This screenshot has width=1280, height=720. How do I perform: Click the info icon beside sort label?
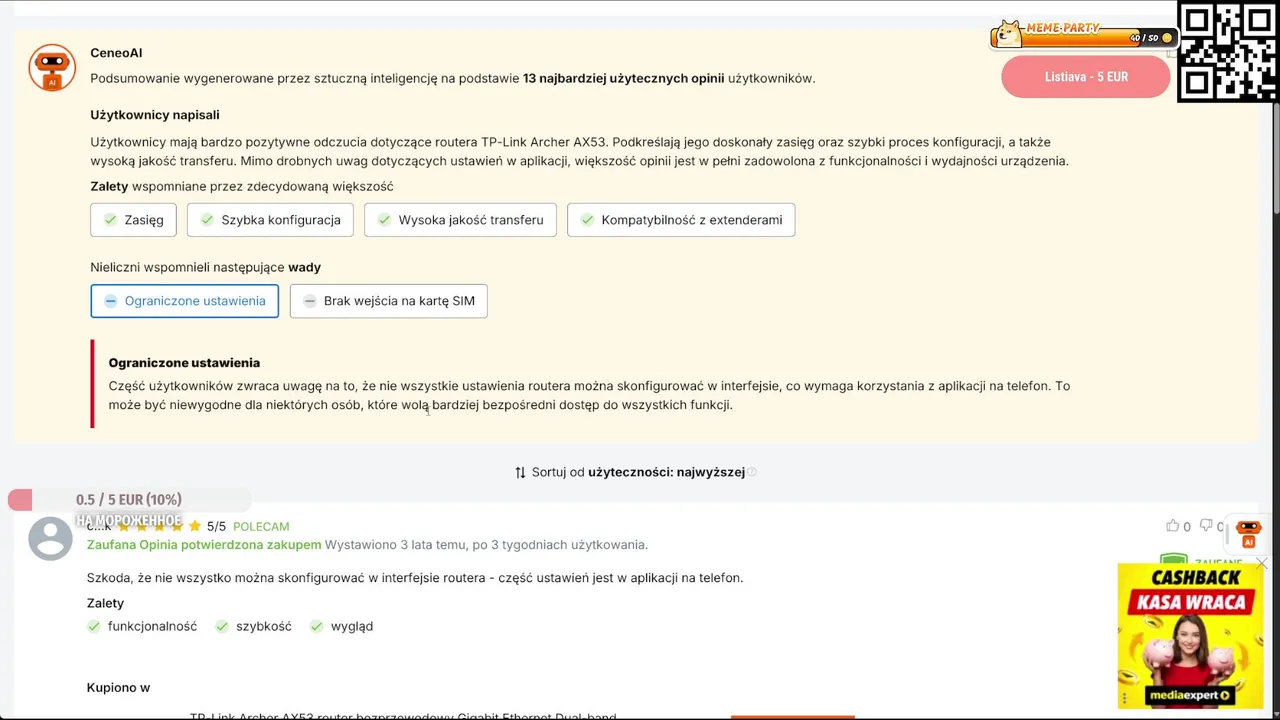coord(752,472)
